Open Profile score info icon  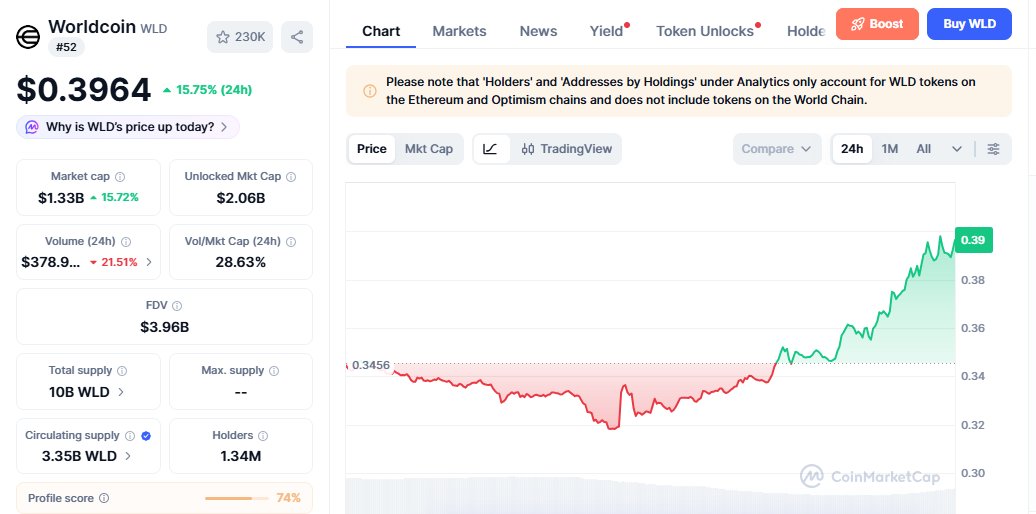point(104,498)
